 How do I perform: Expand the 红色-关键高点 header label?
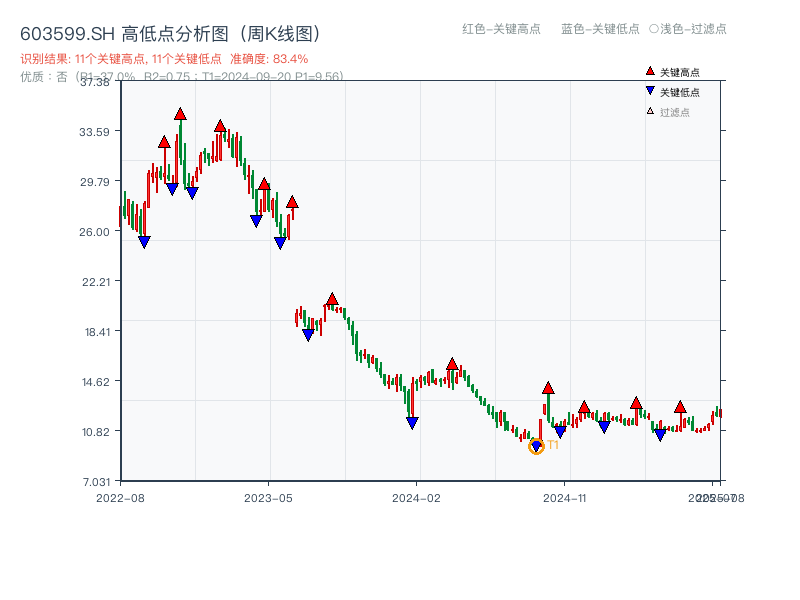[x=497, y=30]
